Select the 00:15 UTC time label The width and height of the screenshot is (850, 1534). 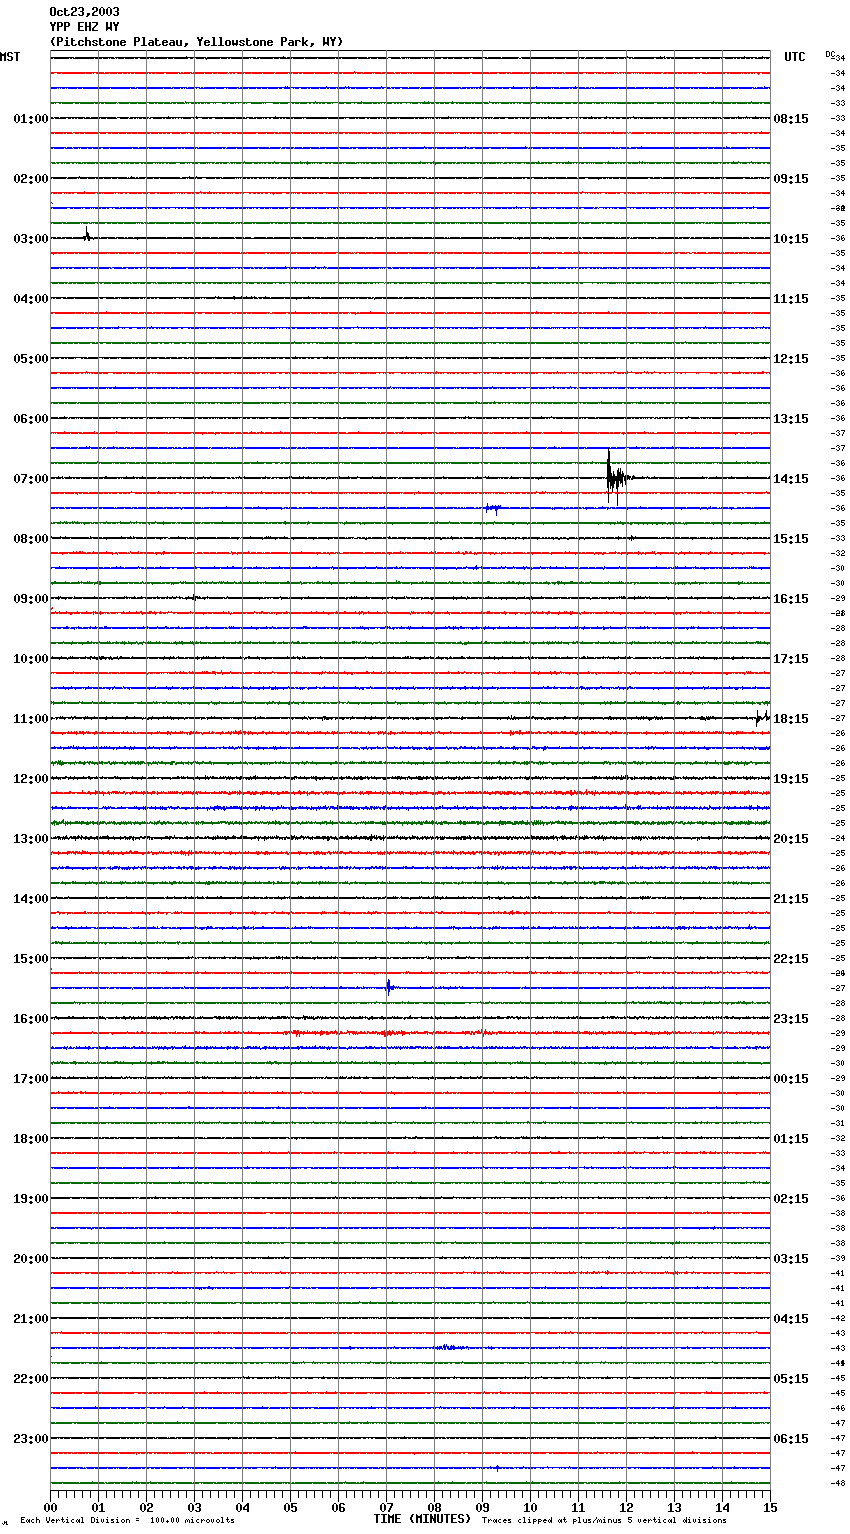coord(791,1079)
